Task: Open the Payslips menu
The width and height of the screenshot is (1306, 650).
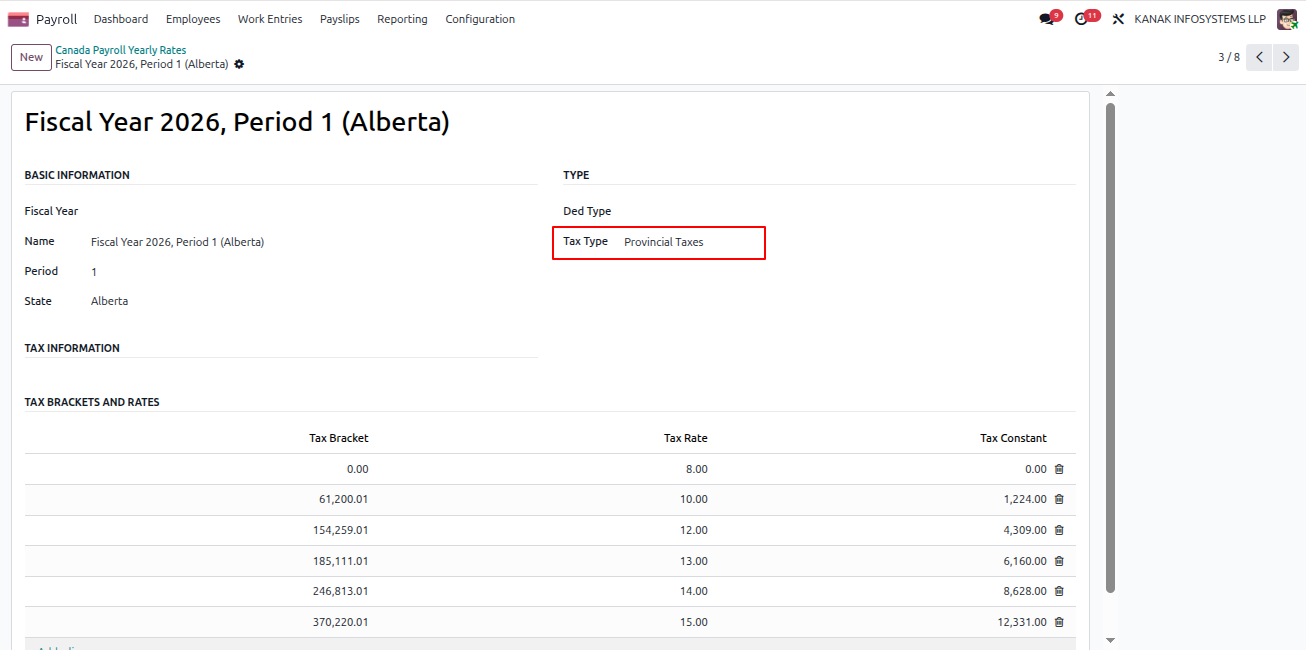Action: pyautogui.click(x=340, y=19)
